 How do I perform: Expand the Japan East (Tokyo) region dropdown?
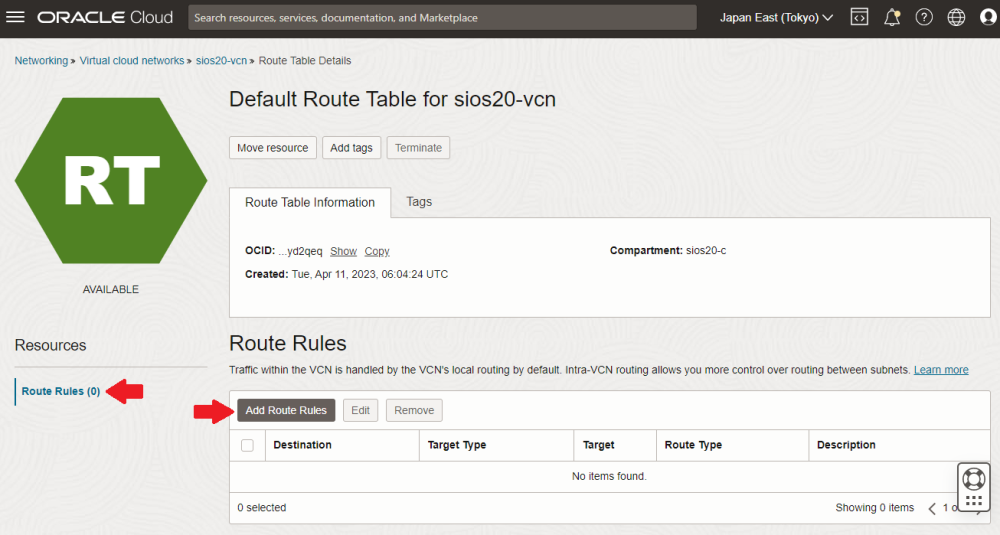pos(776,17)
